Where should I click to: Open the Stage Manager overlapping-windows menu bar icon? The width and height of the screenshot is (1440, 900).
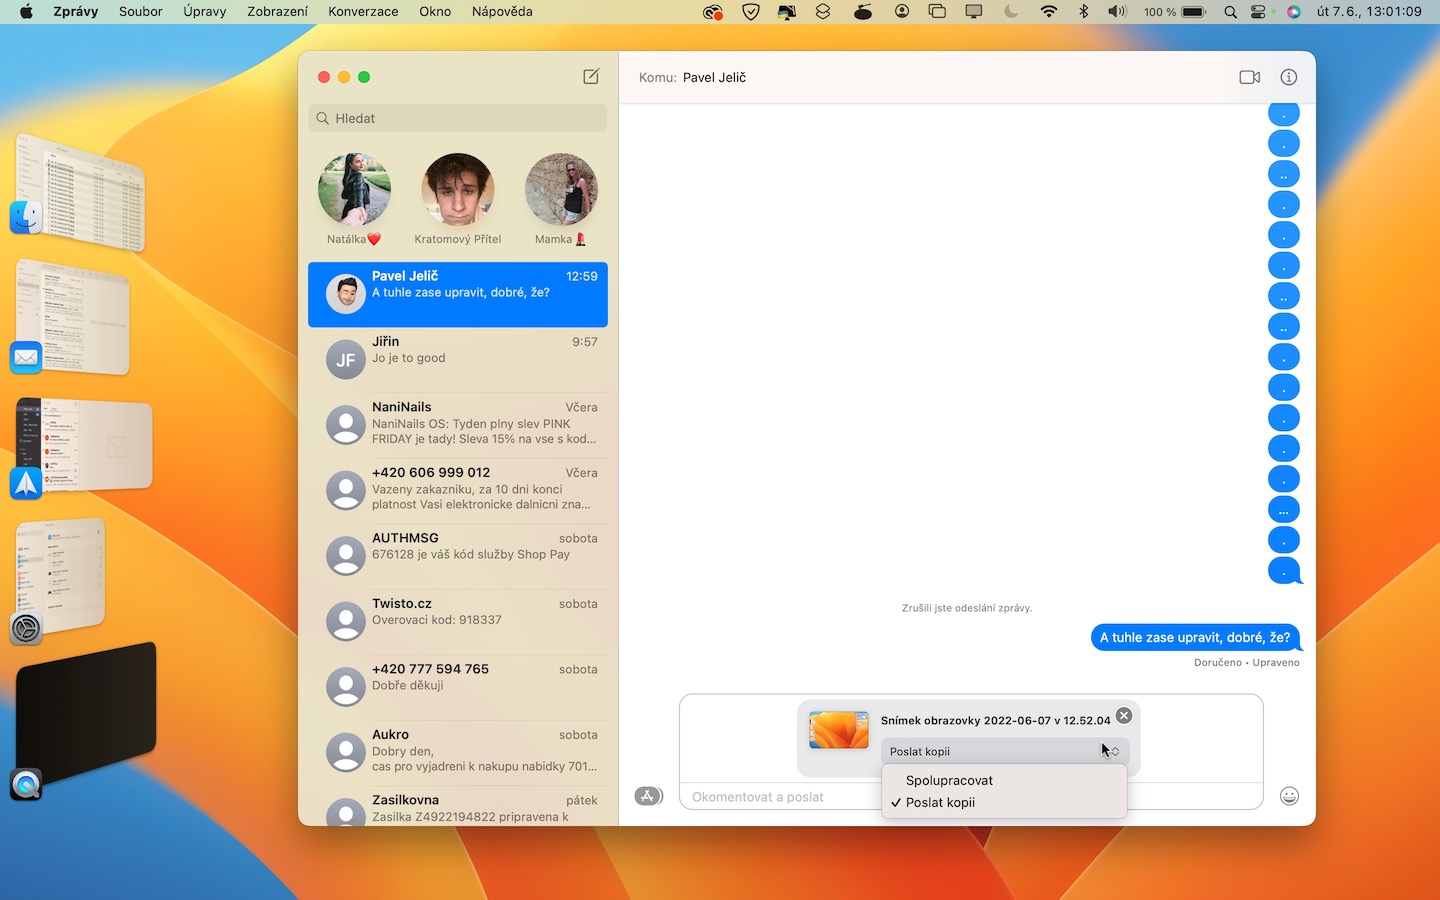(937, 12)
